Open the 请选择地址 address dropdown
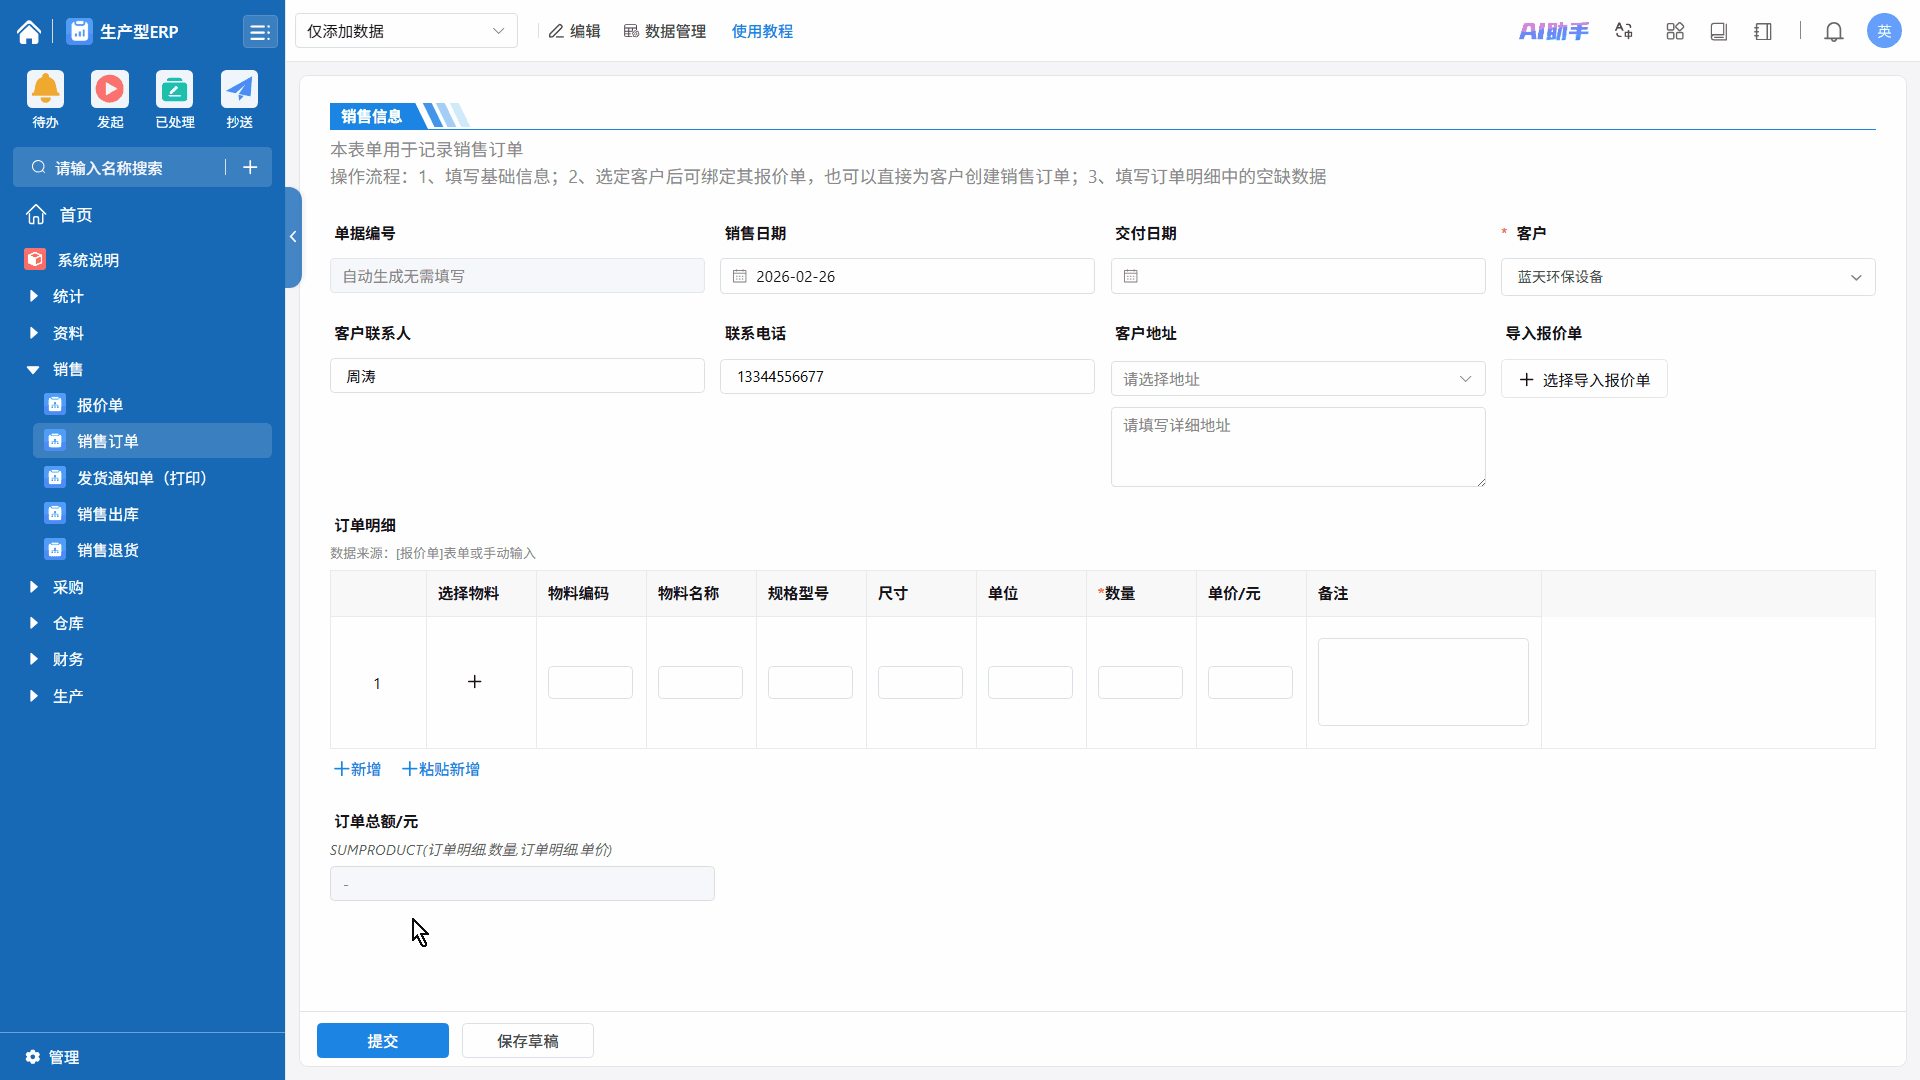The width and height of the screenshot is (1920, 1080). (1297, 379)
